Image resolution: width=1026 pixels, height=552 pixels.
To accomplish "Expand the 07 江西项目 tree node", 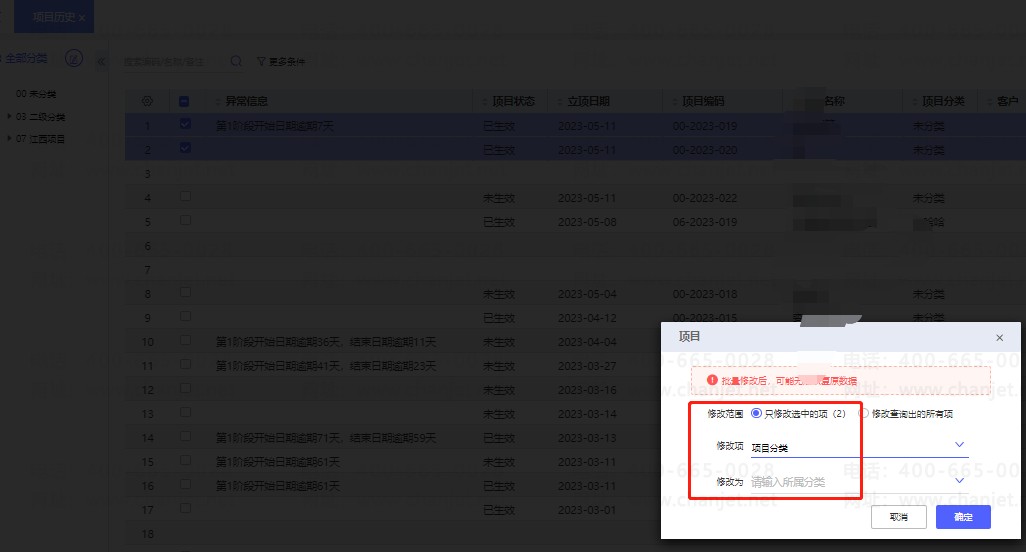I will (x=9, y=139).
